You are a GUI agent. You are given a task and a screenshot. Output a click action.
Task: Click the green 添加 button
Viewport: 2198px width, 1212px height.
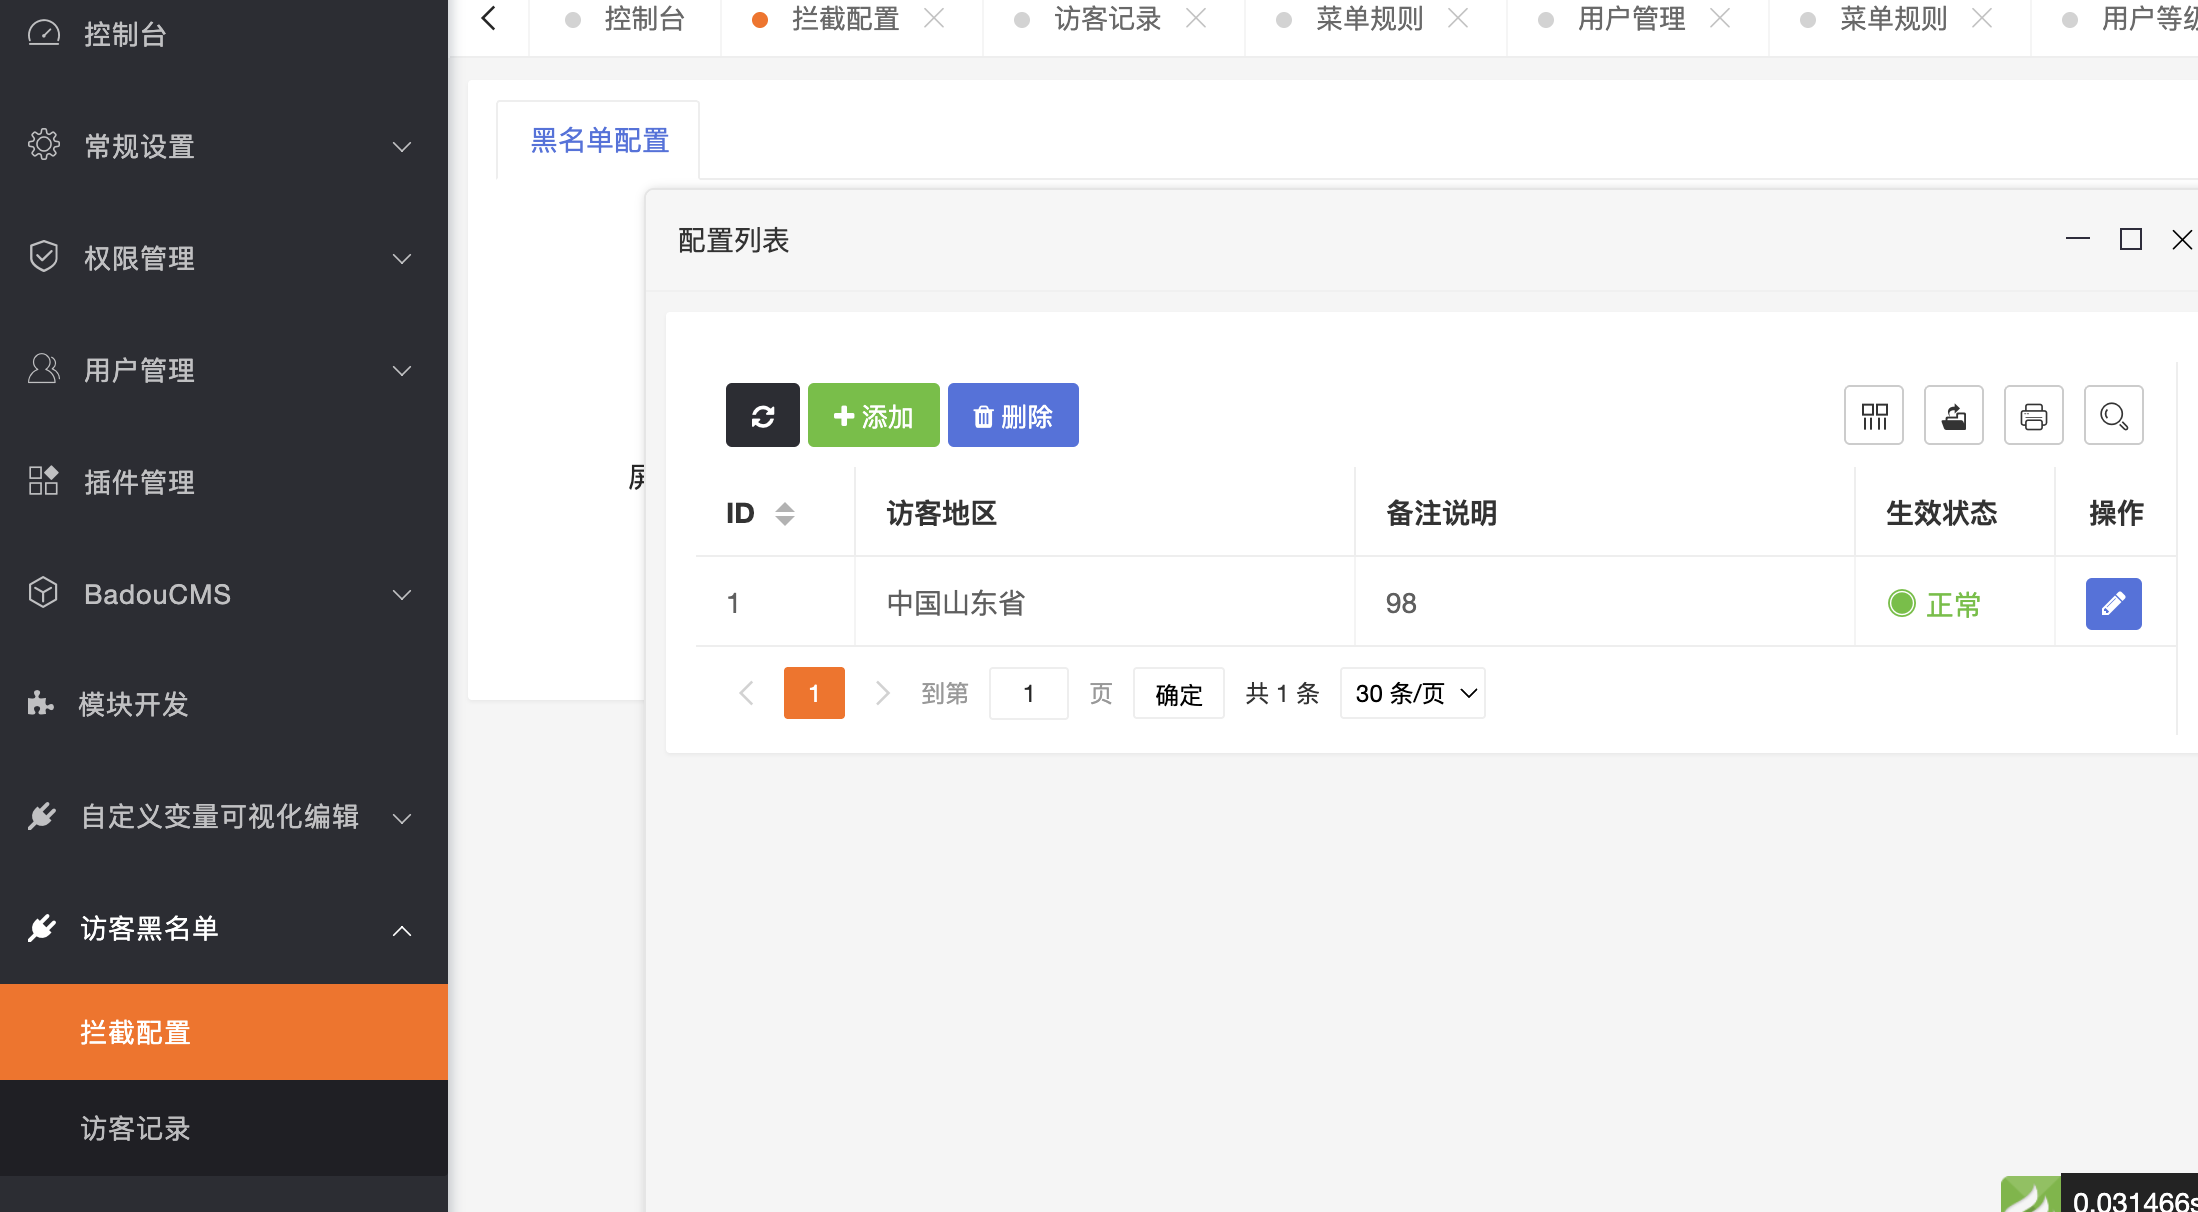click(x=873, y=415)
